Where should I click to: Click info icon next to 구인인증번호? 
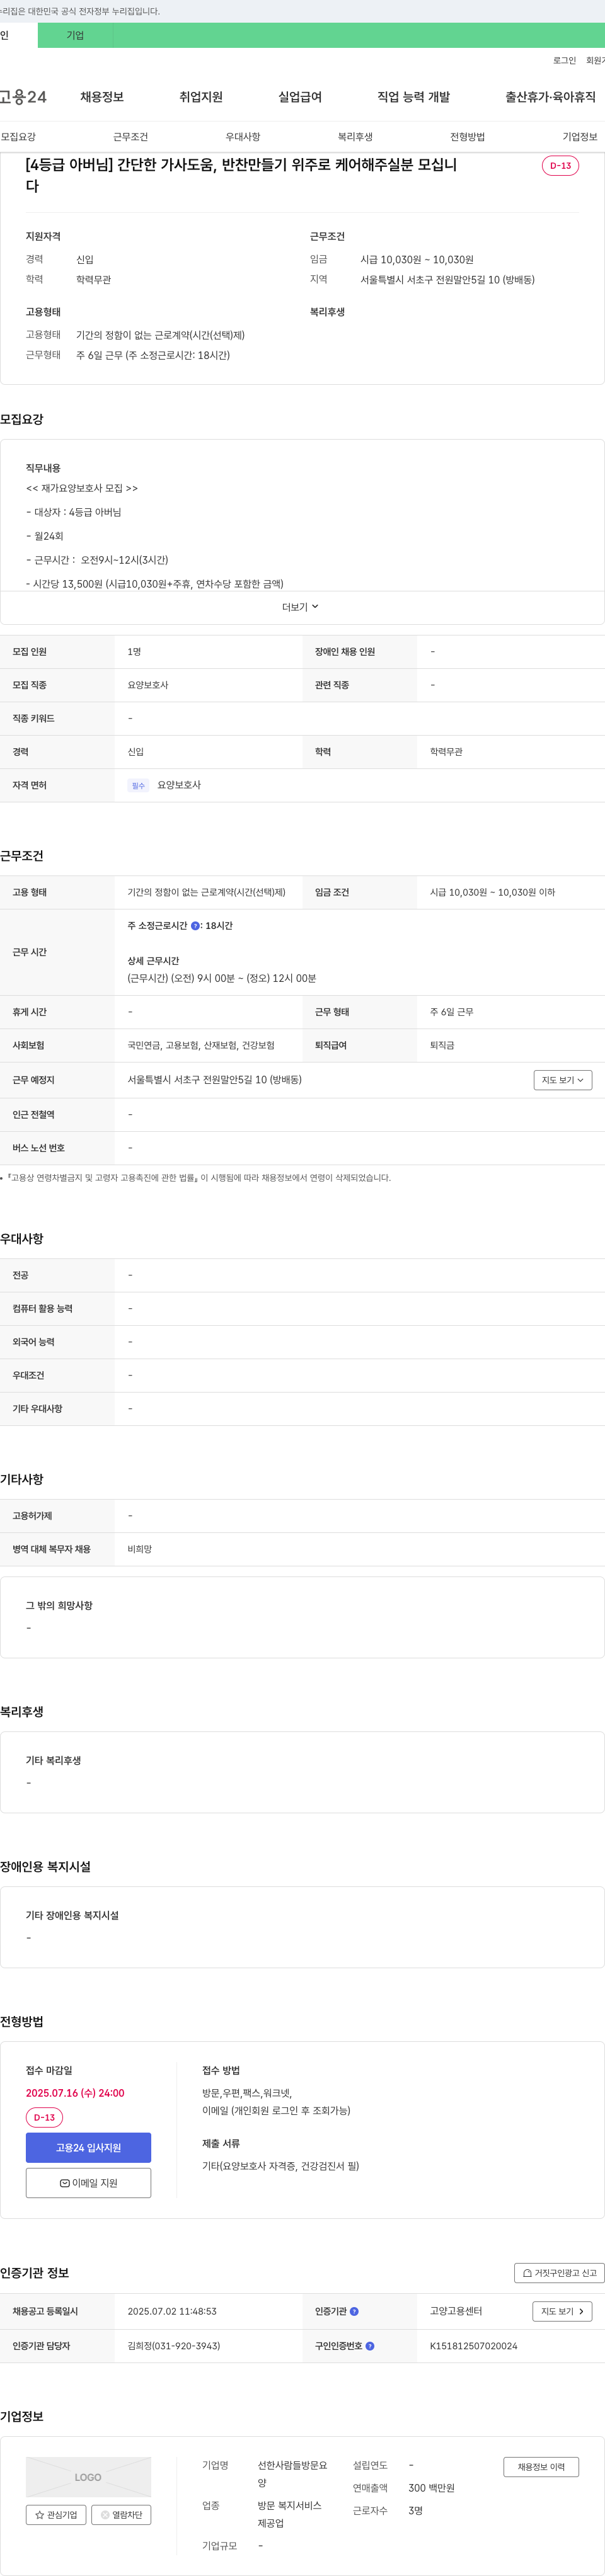click(370, 2346)
